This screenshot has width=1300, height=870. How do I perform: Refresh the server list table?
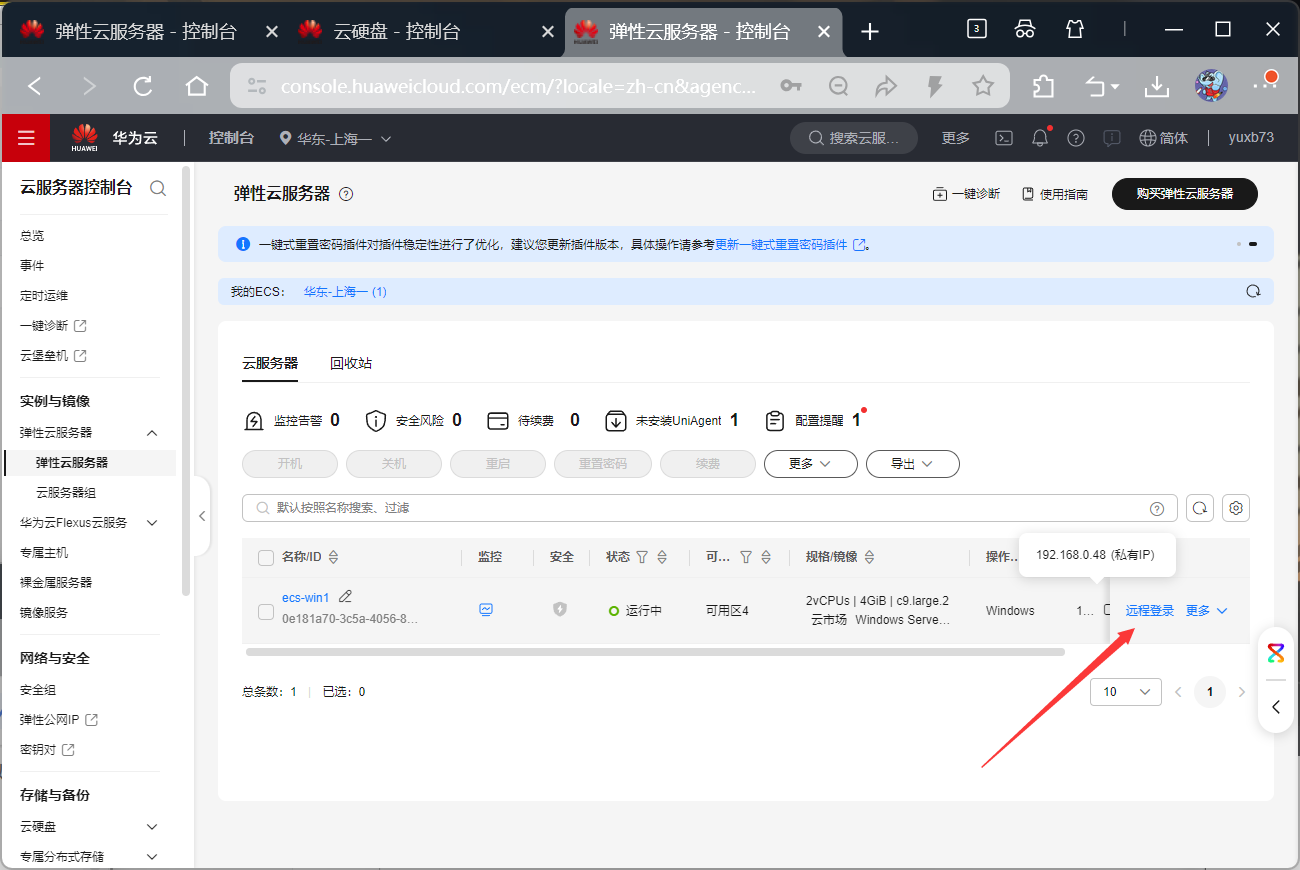(x=1200, y=508)
